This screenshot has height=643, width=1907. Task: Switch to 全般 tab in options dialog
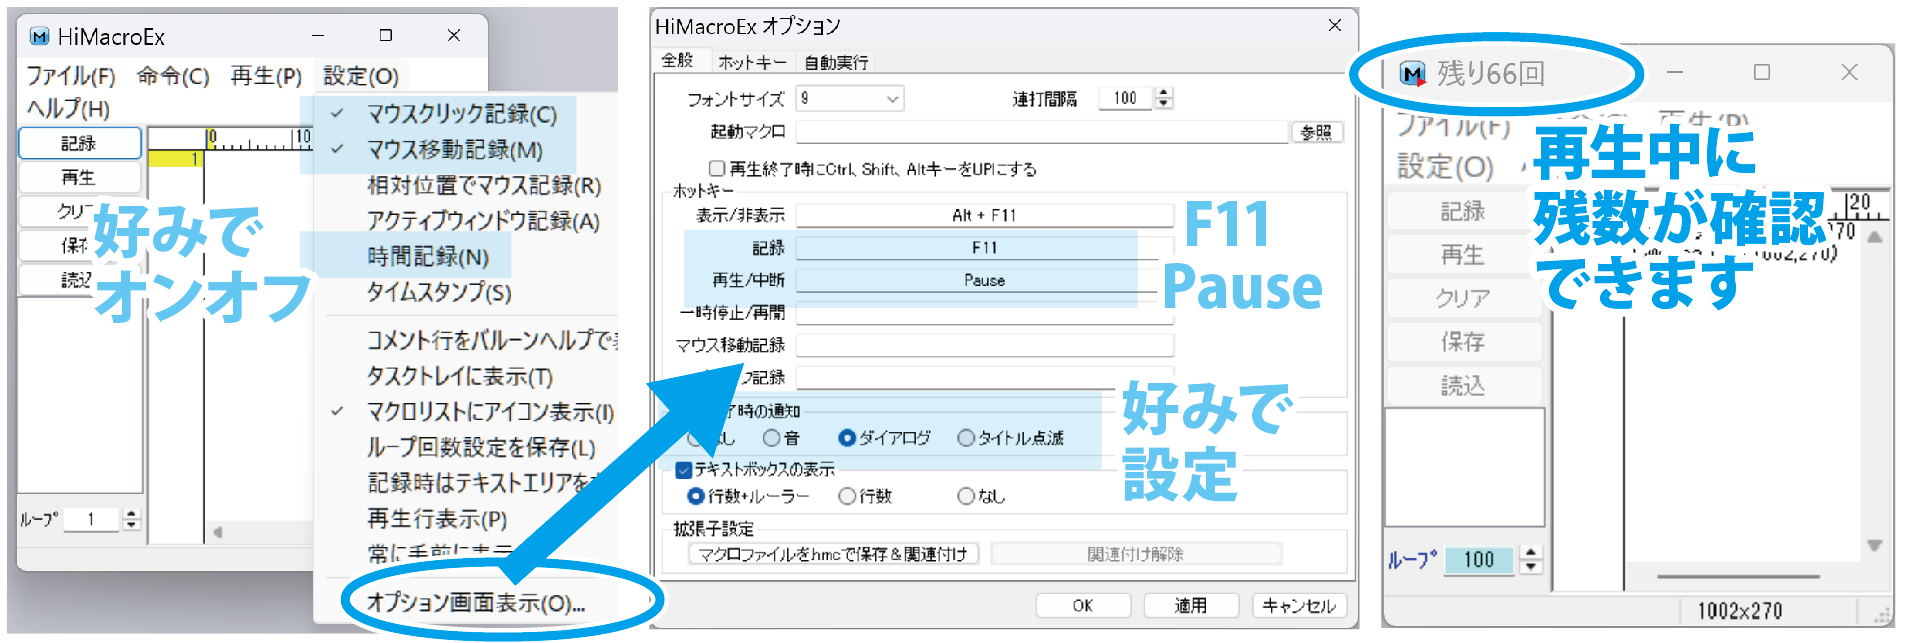click(678, 61)
